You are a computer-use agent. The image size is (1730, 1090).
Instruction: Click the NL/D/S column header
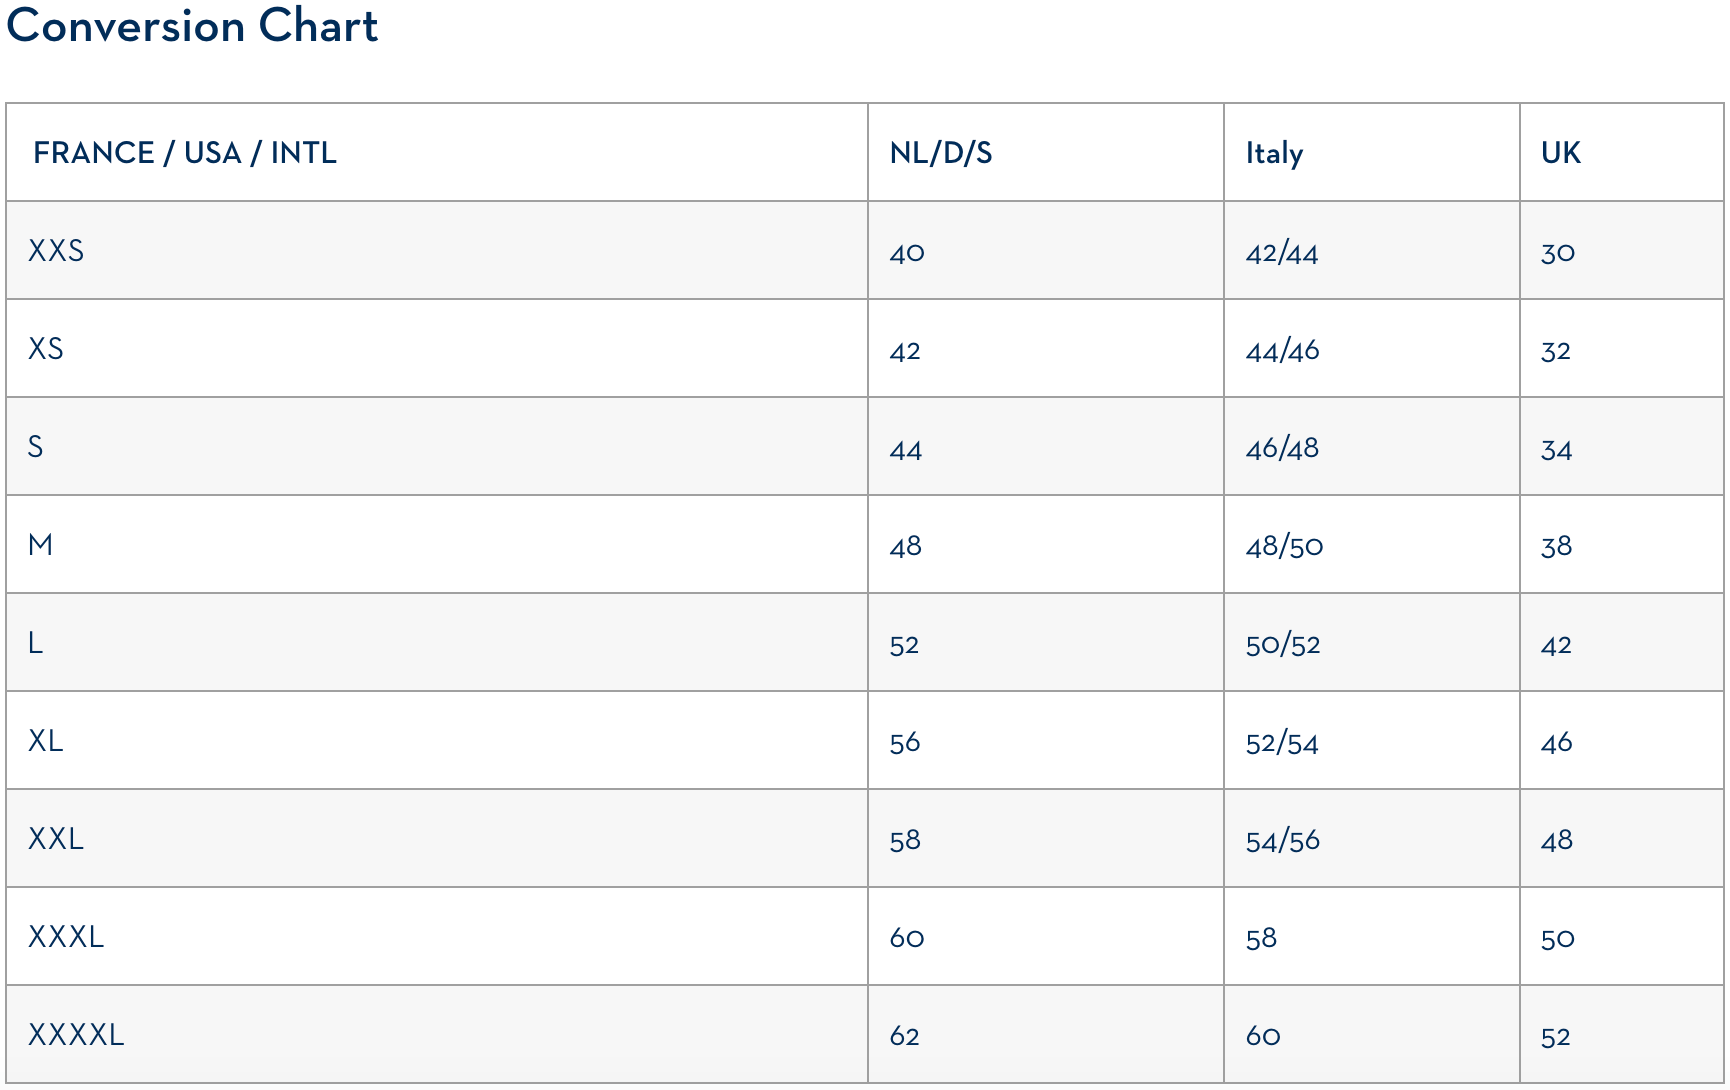940,153
